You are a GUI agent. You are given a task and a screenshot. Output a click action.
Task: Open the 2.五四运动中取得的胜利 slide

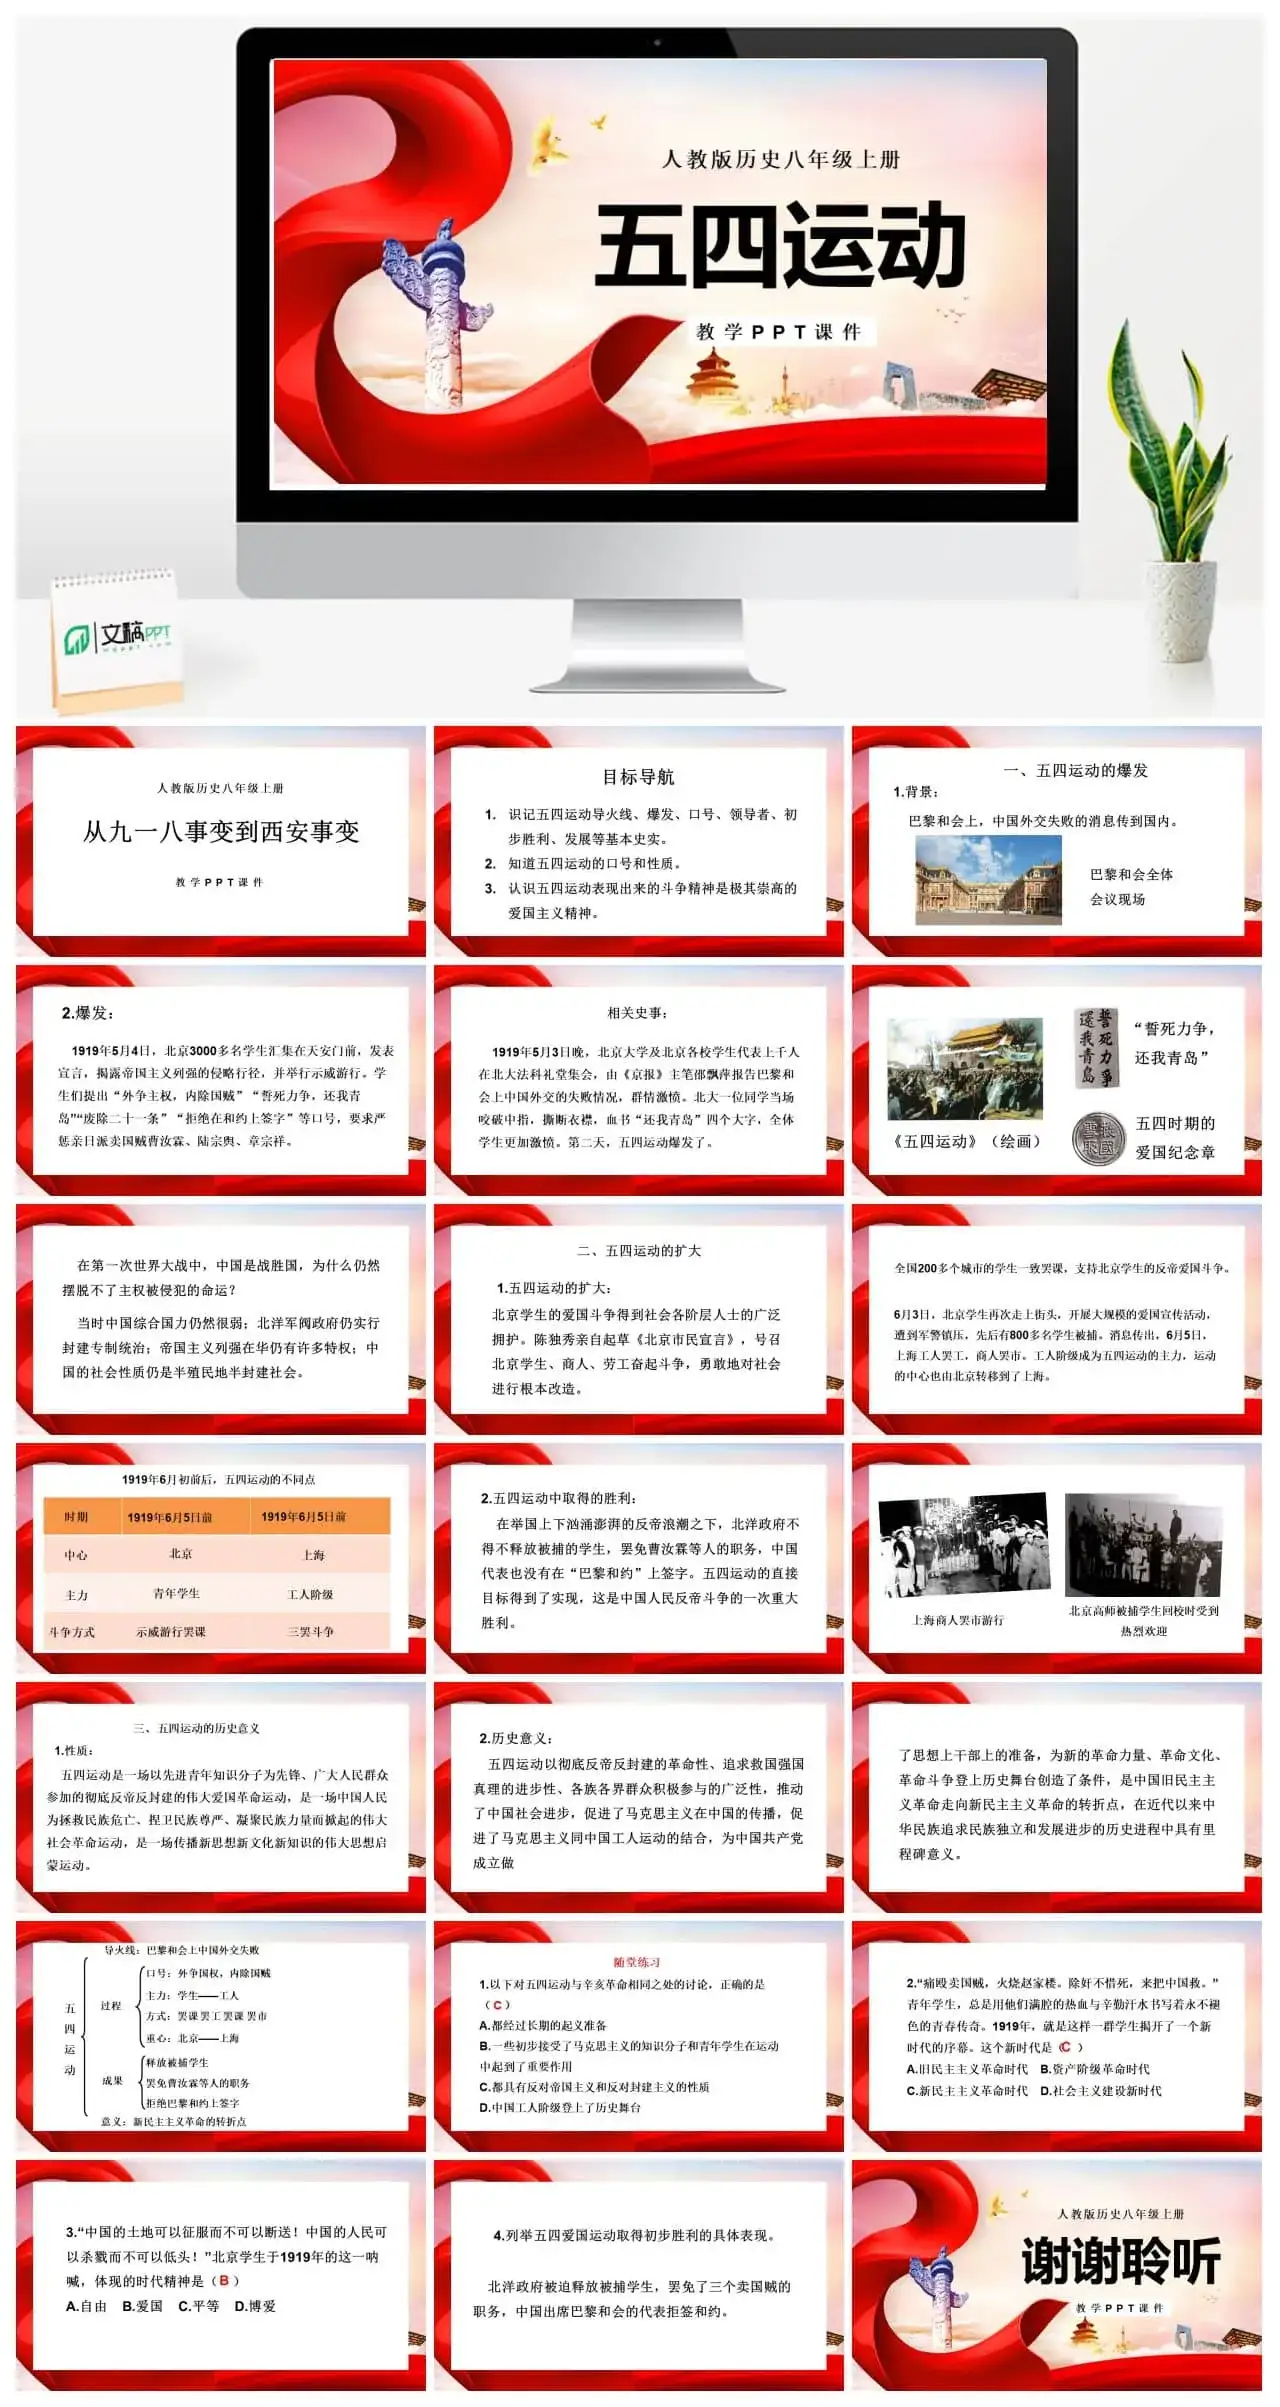[x=639, y=1558]
